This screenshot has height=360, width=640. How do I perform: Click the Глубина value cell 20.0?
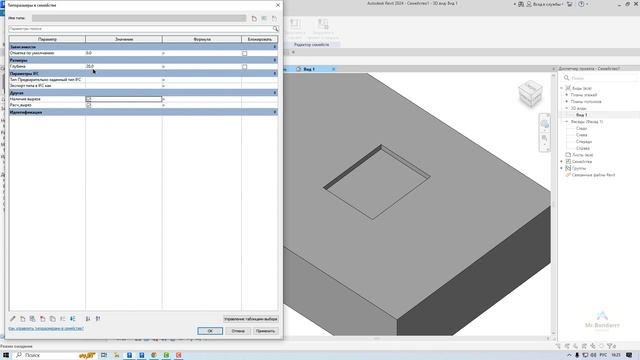coord(124,66)
